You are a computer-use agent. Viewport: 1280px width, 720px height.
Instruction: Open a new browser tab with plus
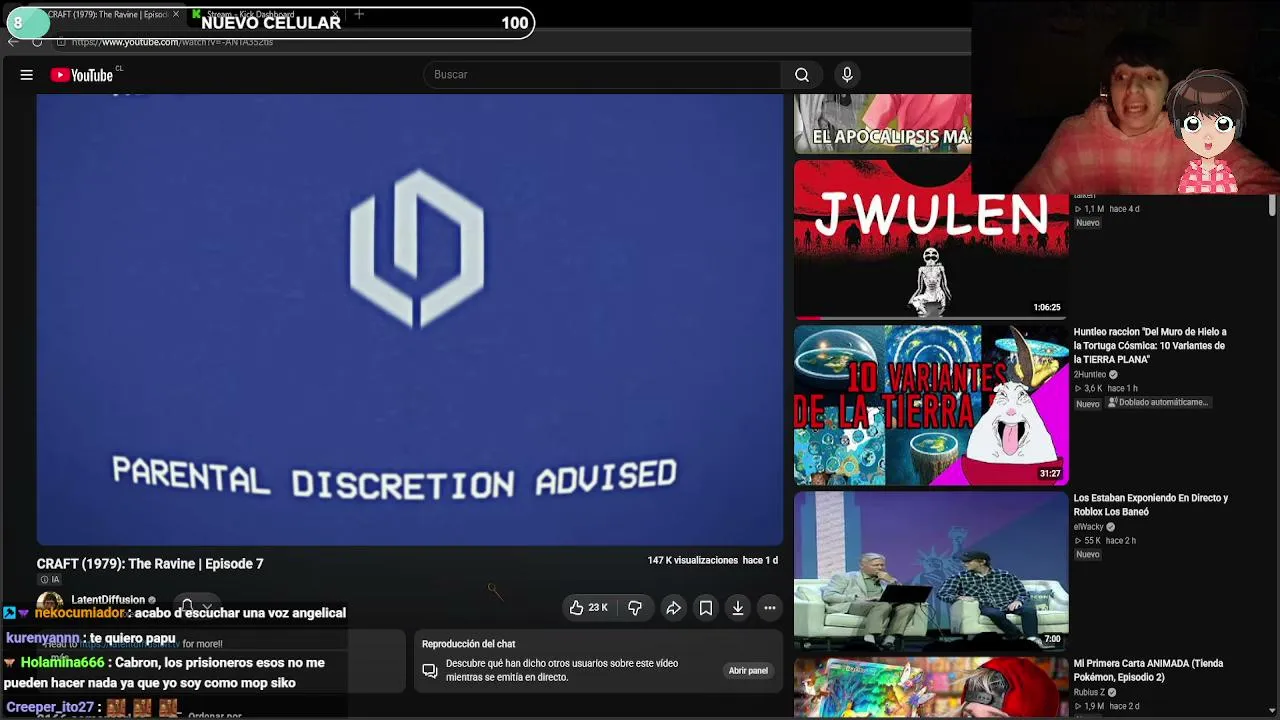(359, 15)
